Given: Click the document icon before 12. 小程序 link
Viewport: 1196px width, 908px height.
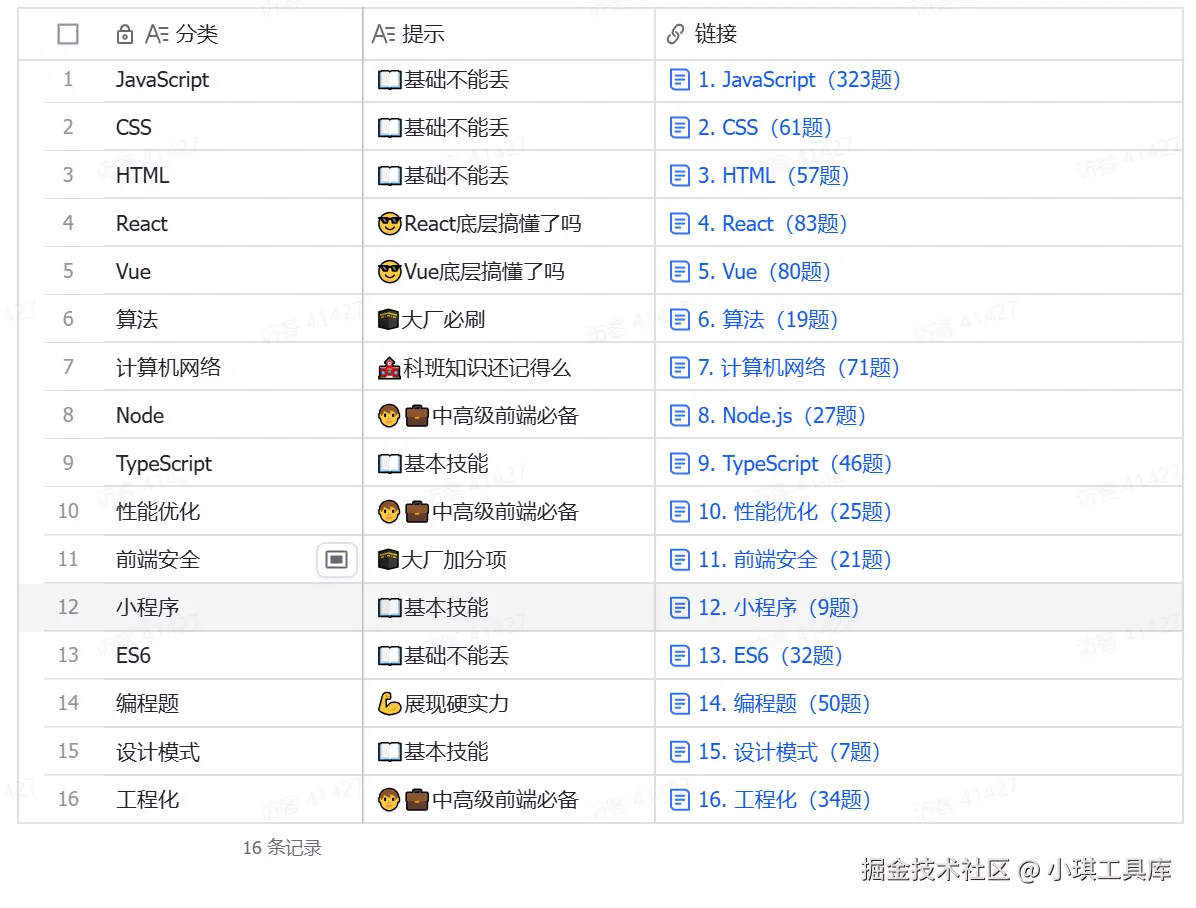Looking at the screenshot, I should [x=679, y=607].
